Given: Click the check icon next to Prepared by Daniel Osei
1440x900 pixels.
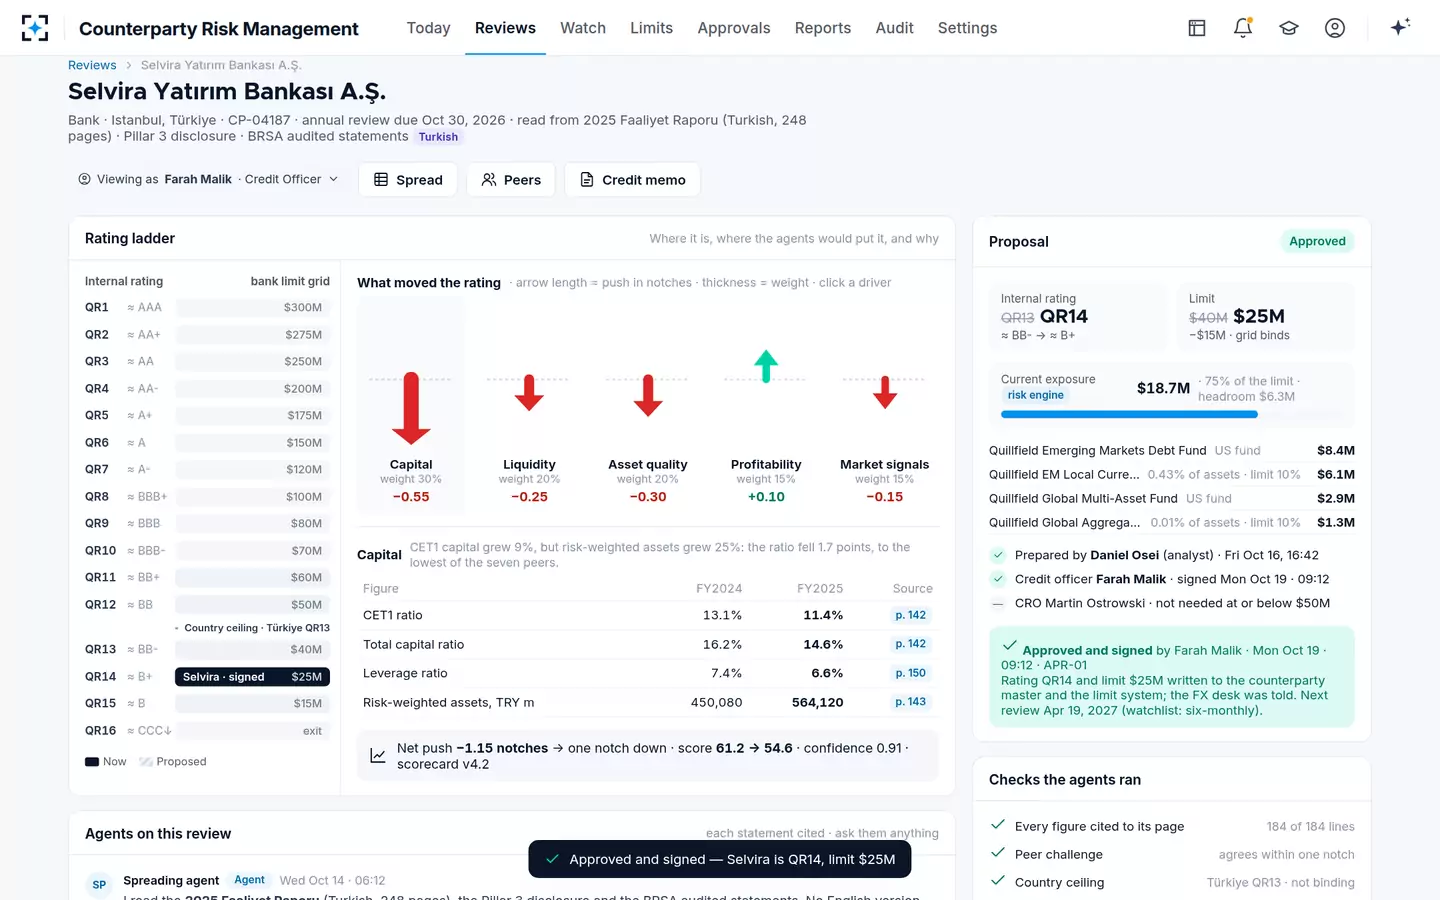Looking at the screenshot, I should click(x=998, y=555).
